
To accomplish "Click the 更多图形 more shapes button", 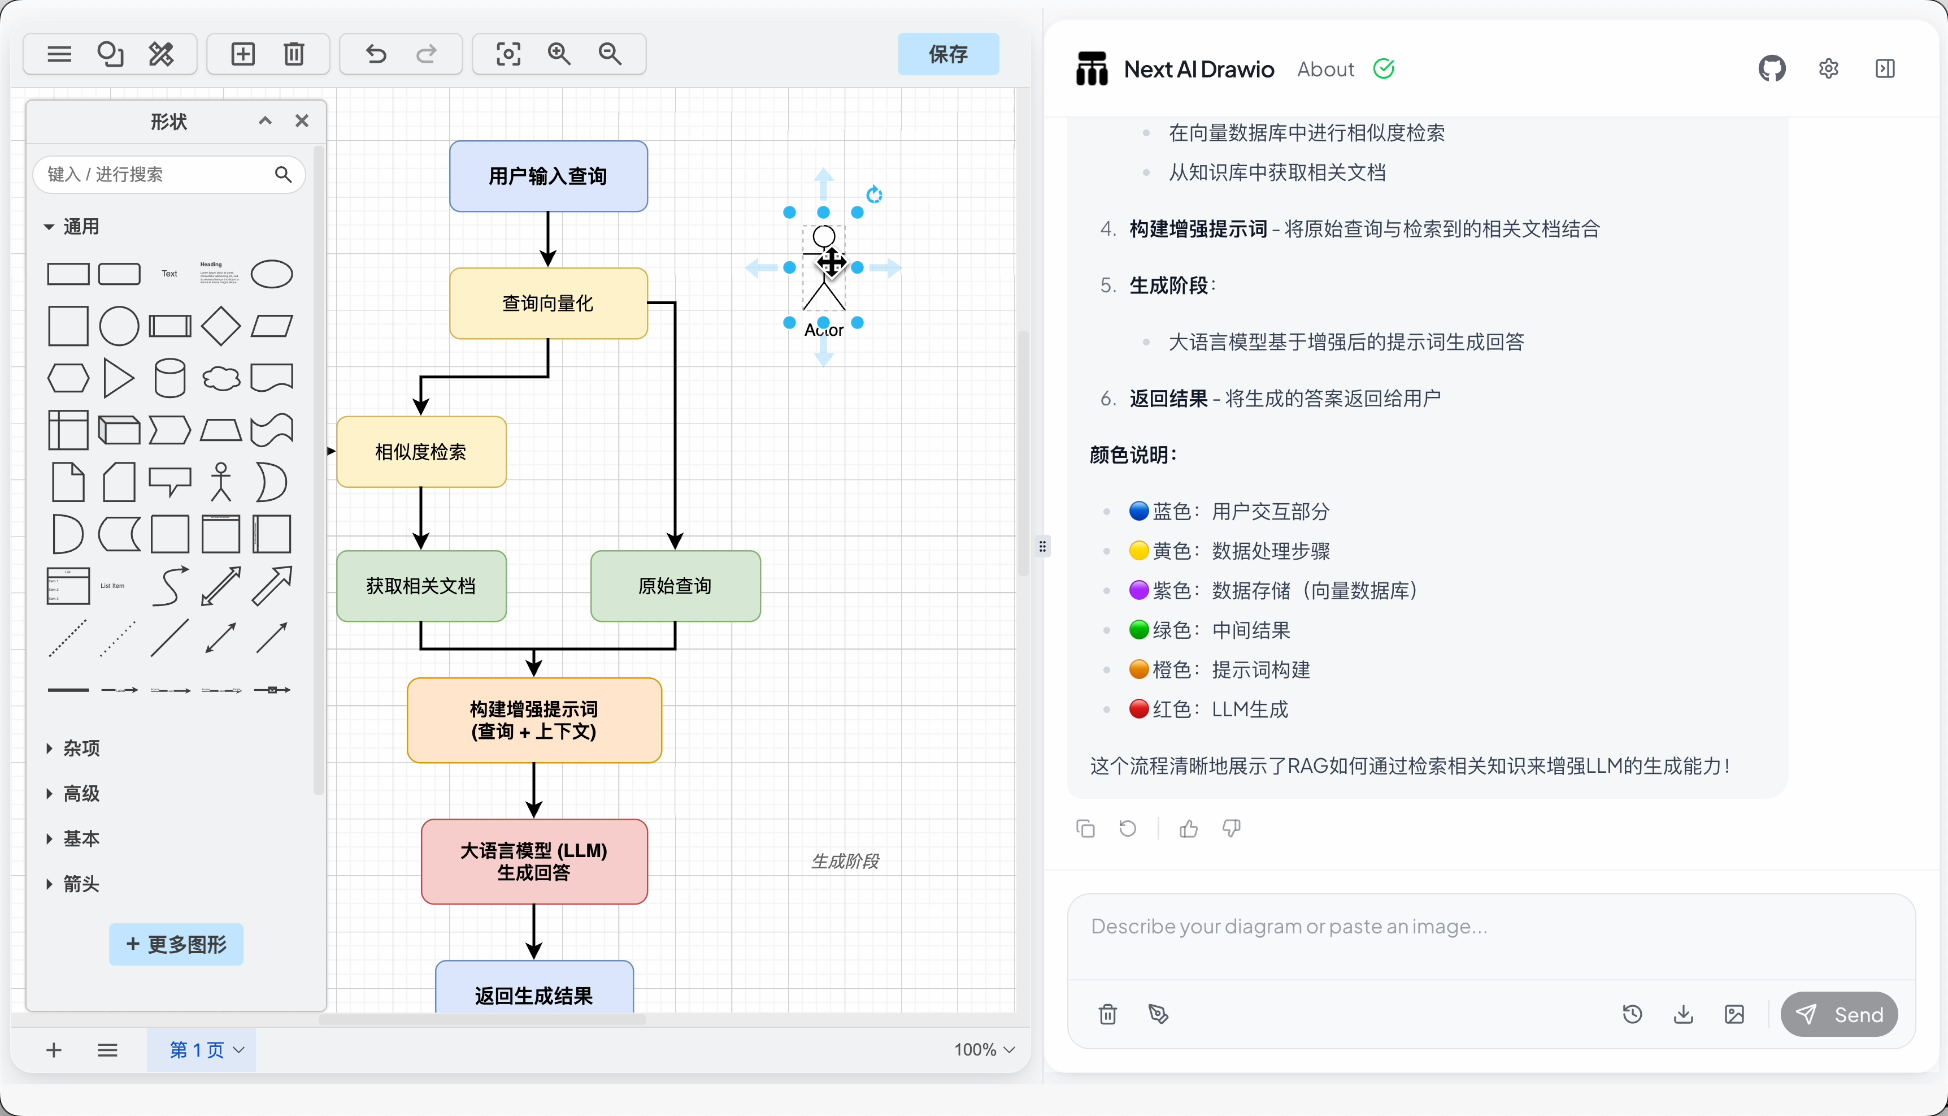I will [x=176, y=944].
